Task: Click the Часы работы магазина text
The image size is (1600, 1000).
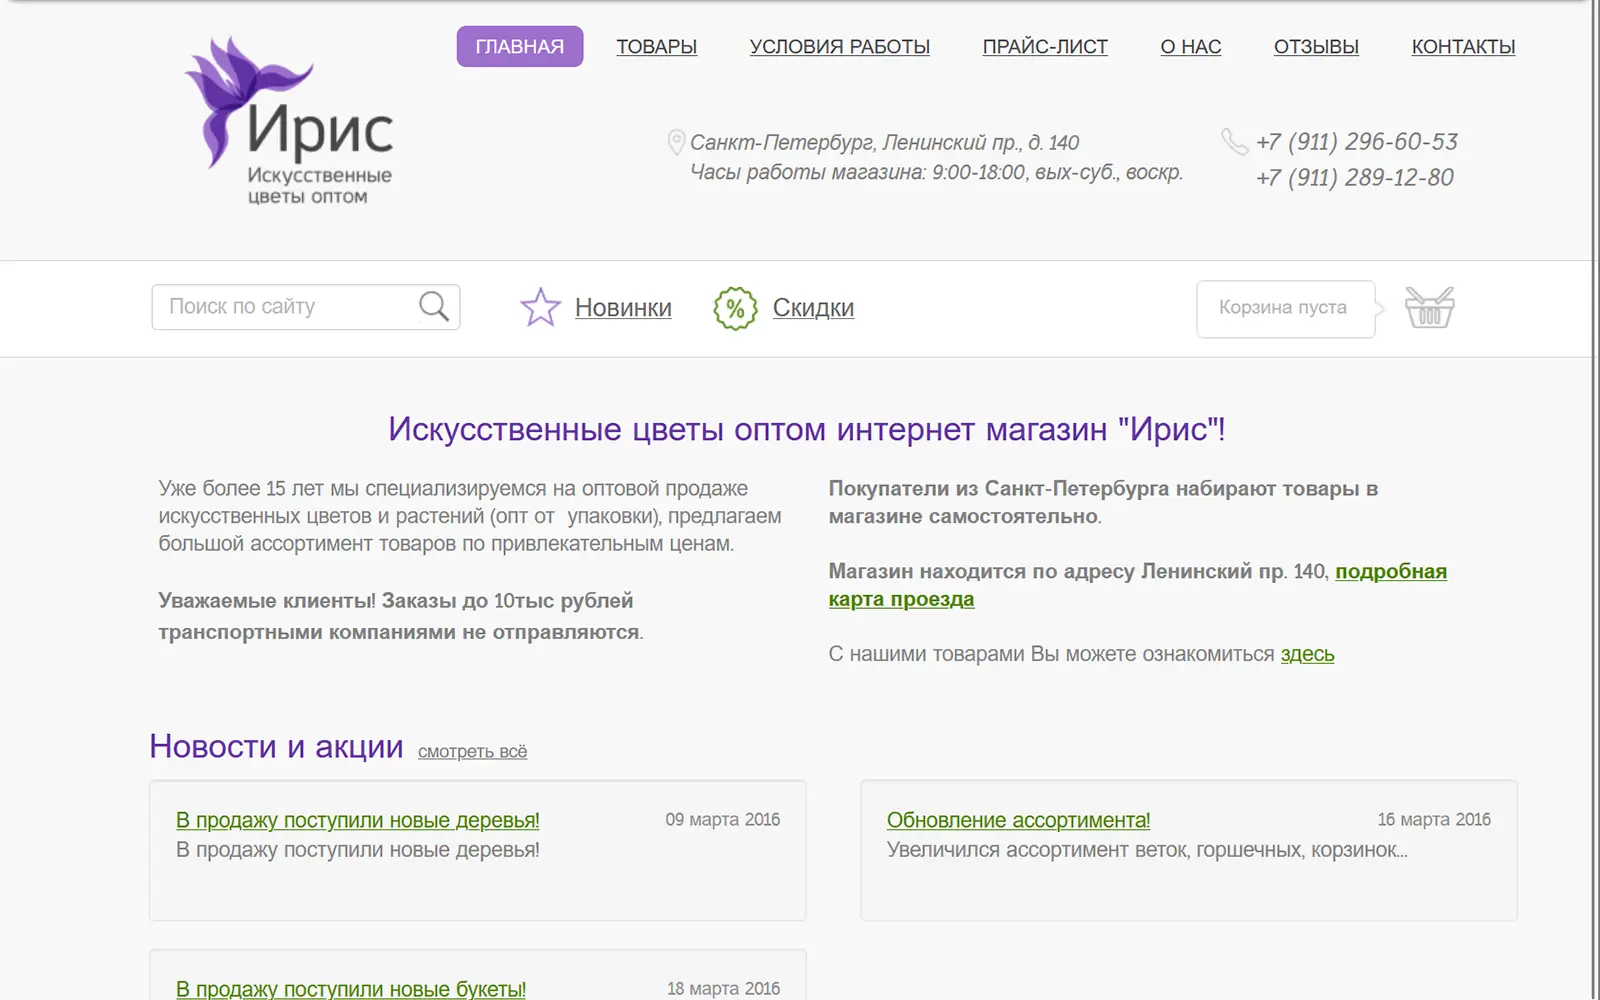Action: click(936, 172)
